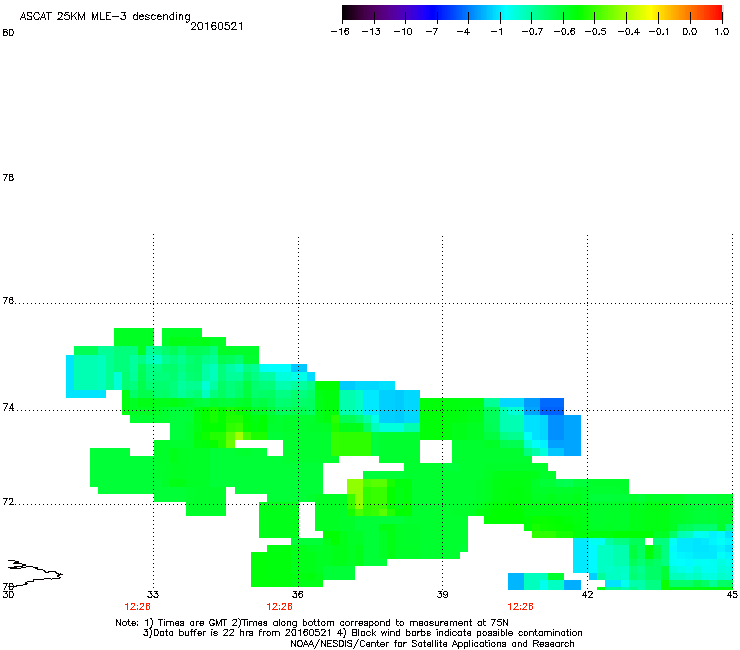Click the 0.0 label on the color scale
Image resolution: width=740 pixels, height=650 pixels.
point(690,32)
